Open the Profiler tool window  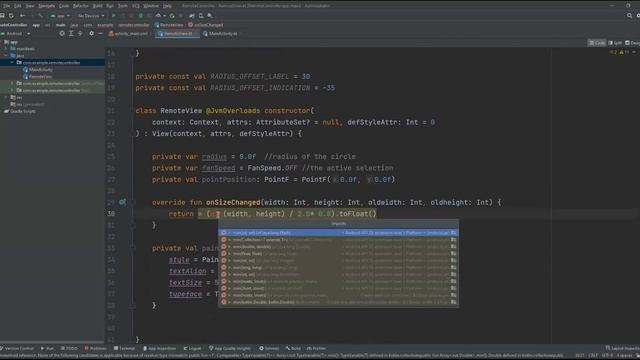pos(316,348)
